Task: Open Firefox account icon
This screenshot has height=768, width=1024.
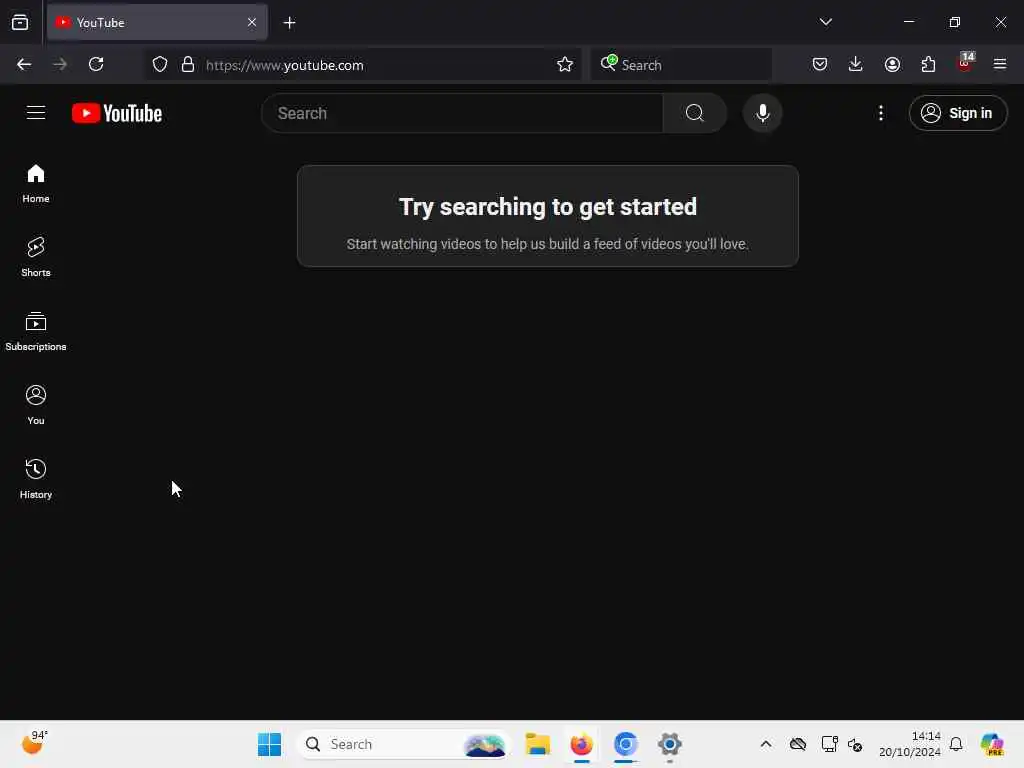Action: (x=892, y=64)
